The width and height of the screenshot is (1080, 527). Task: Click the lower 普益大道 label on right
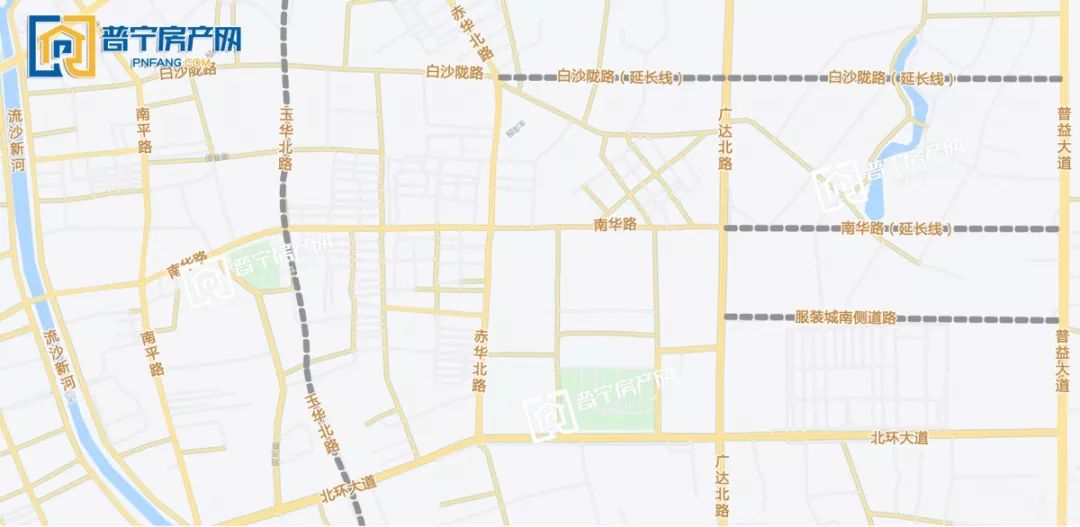[1063, 360]
